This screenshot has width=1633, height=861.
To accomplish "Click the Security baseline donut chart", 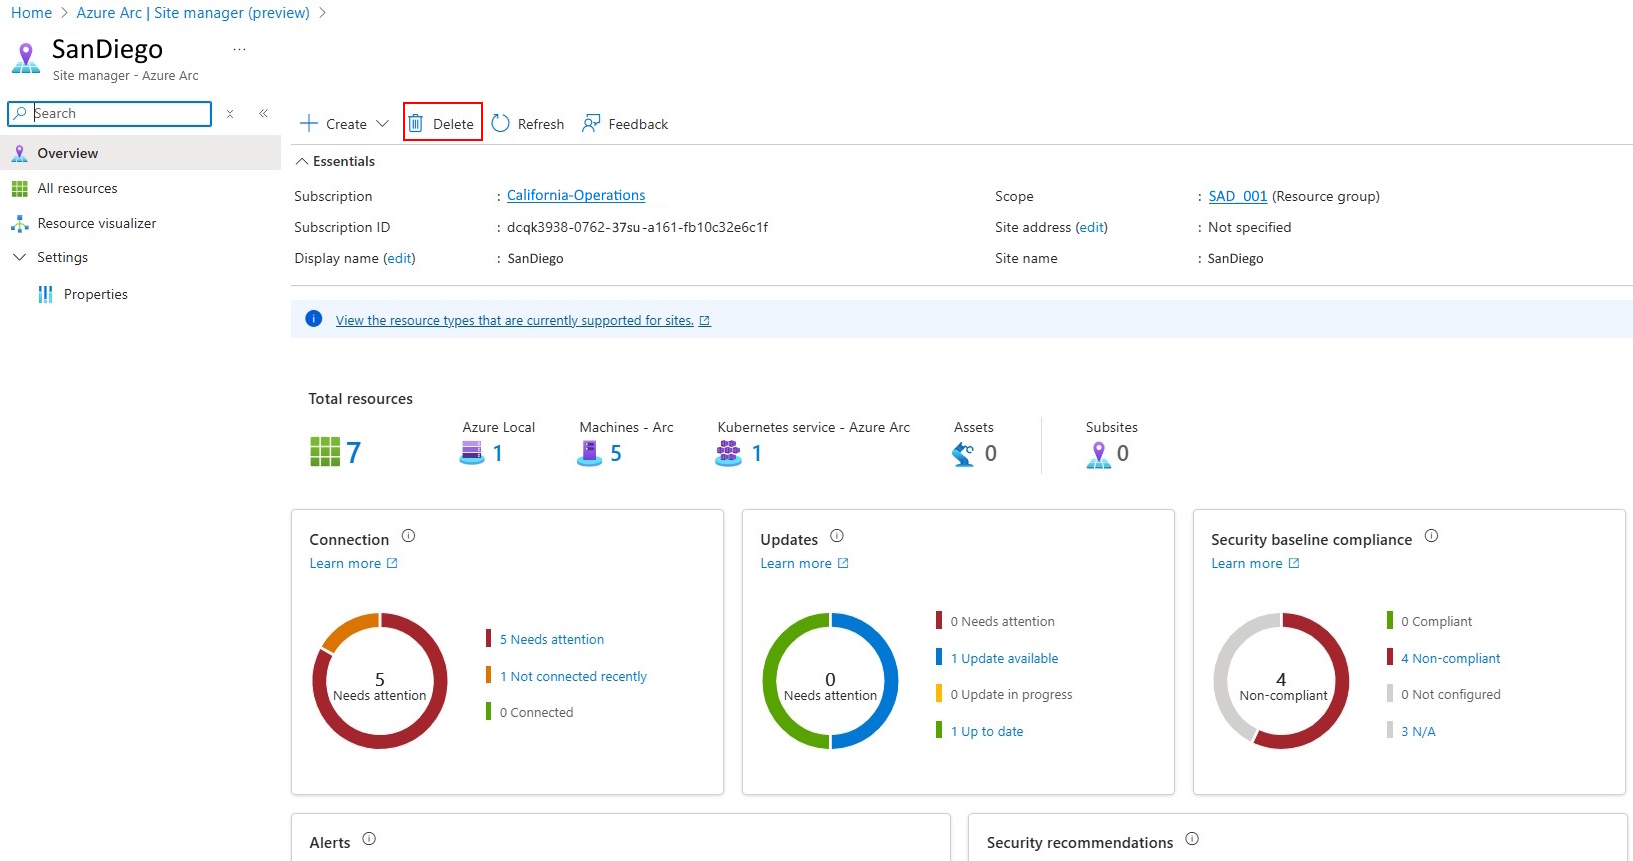I will point(1281,681).
